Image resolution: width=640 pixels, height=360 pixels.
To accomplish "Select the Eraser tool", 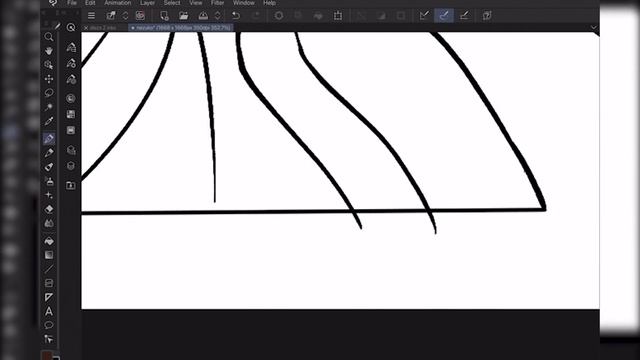I will tap(49, 209).
